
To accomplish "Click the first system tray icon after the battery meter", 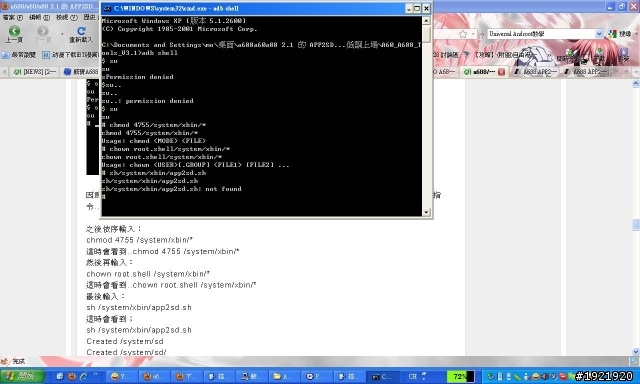I will pyautogui.click(x=491, y=376).
